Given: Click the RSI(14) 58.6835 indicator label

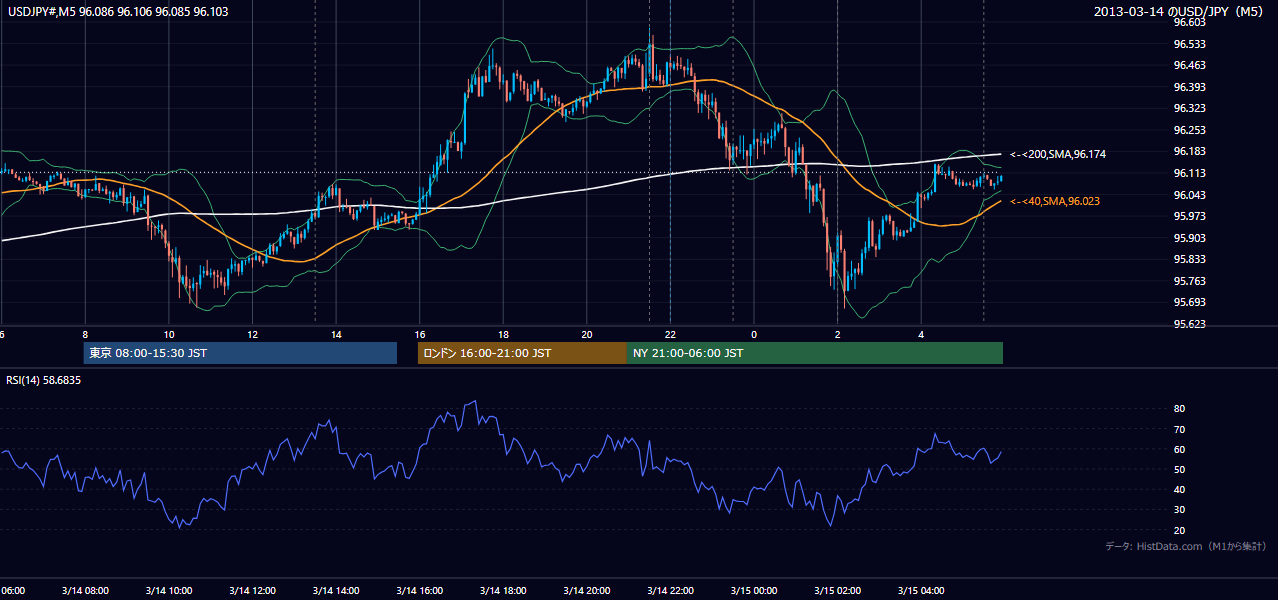Looking at the screenshot, I should 44,380.
